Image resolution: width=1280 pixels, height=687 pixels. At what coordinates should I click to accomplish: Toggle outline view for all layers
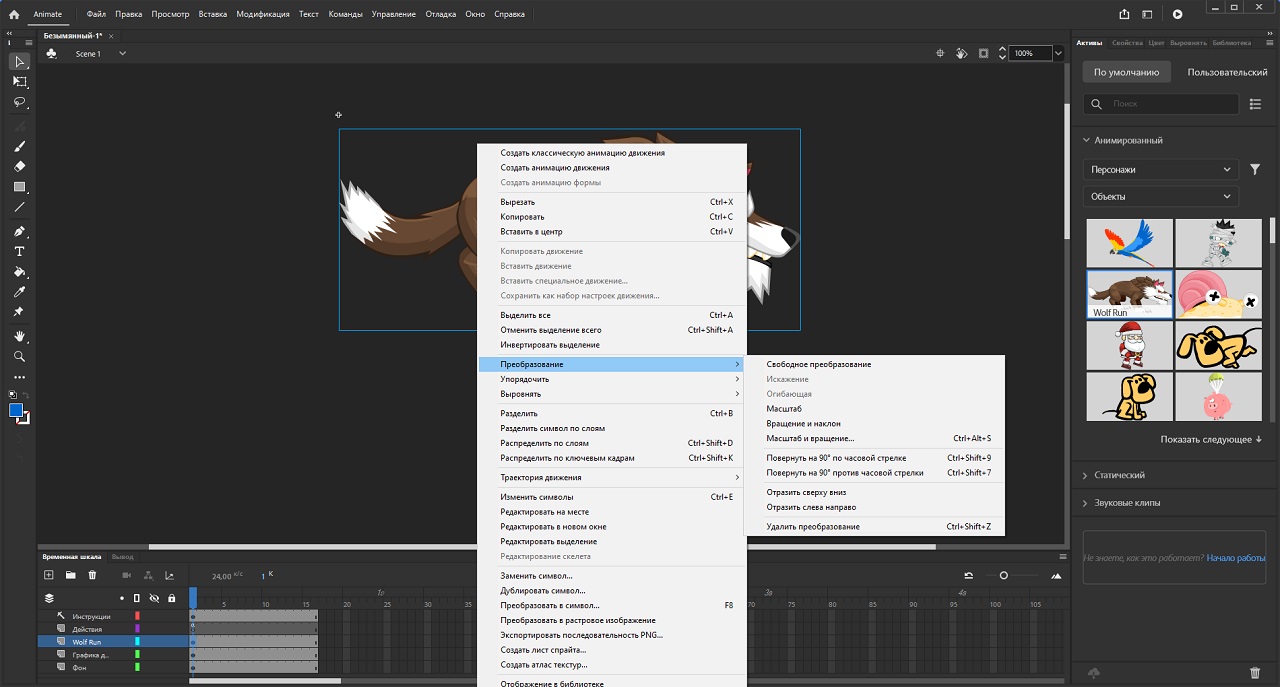(137, 598)
